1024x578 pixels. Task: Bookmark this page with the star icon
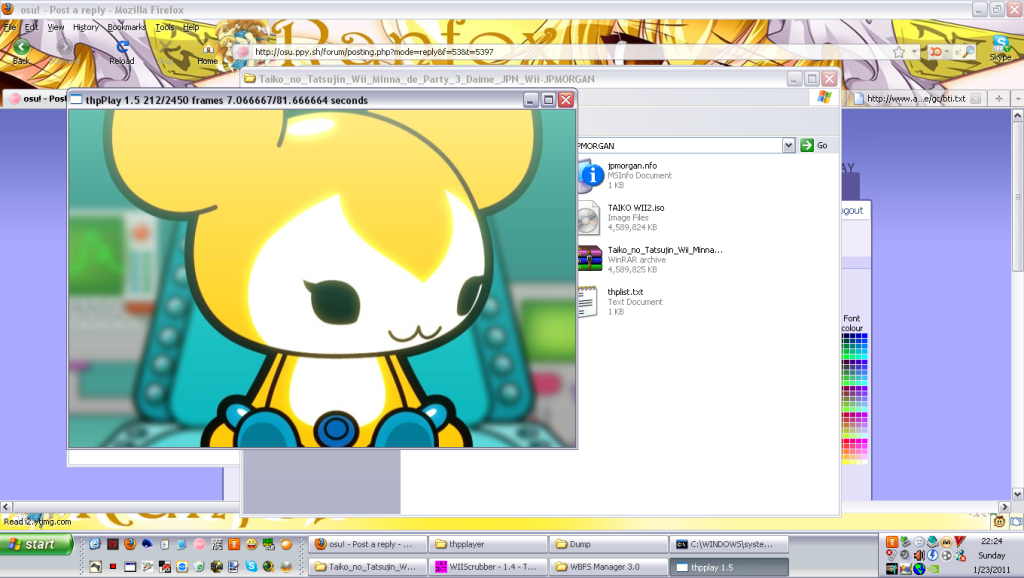coord(899,52)
